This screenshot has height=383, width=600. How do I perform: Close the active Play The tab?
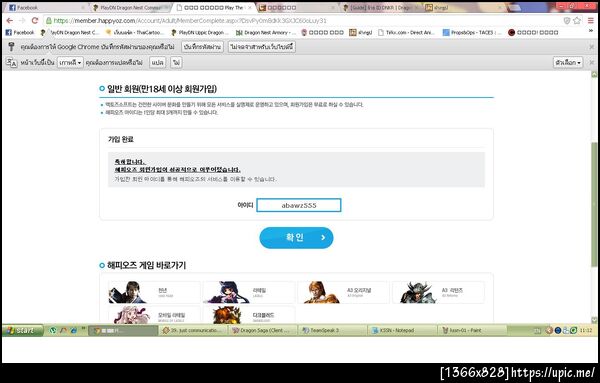click(x=250, y=8)
